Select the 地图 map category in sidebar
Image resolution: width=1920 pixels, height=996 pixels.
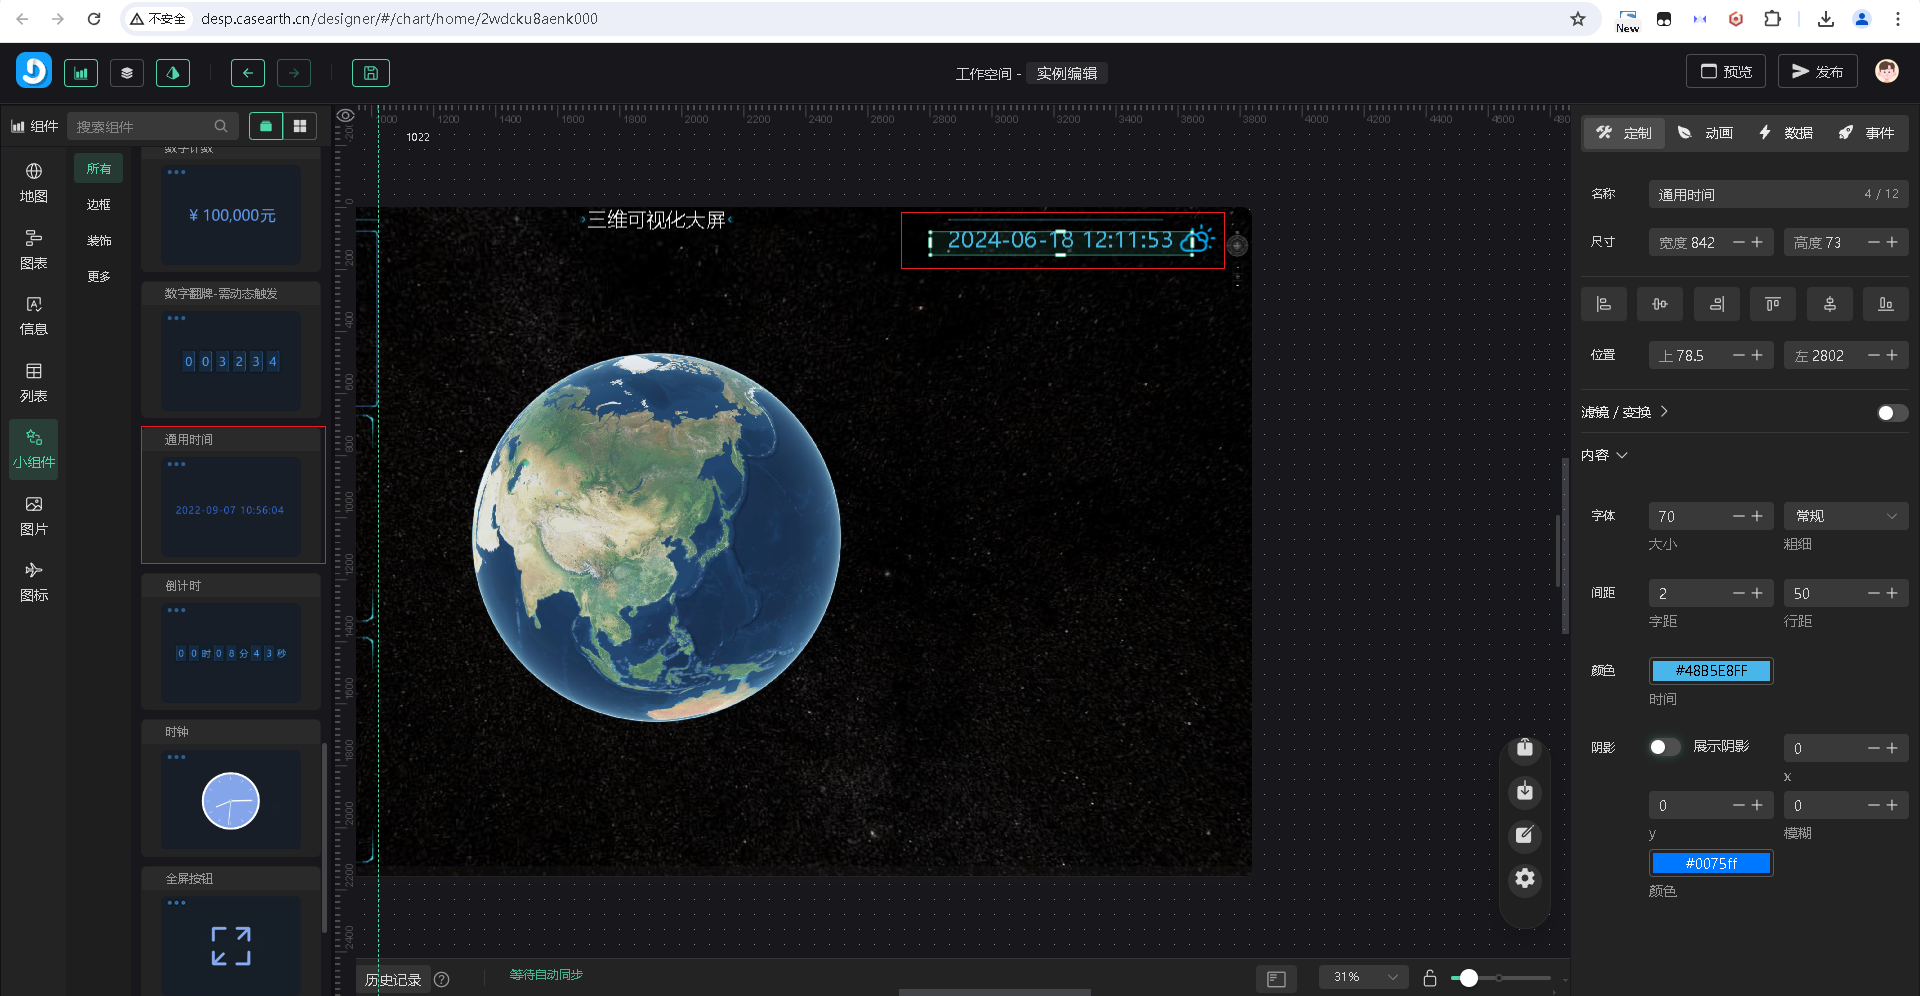tap(33, 182)
